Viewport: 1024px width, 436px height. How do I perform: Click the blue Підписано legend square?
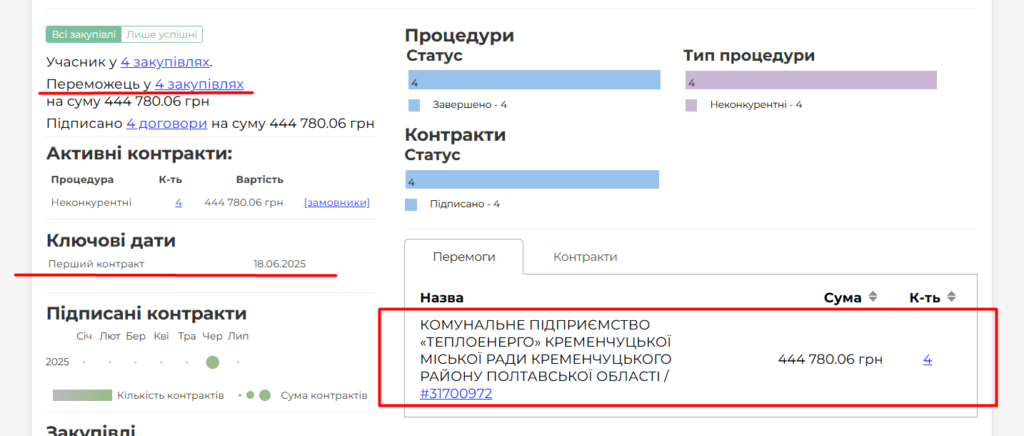click(411, 204)
